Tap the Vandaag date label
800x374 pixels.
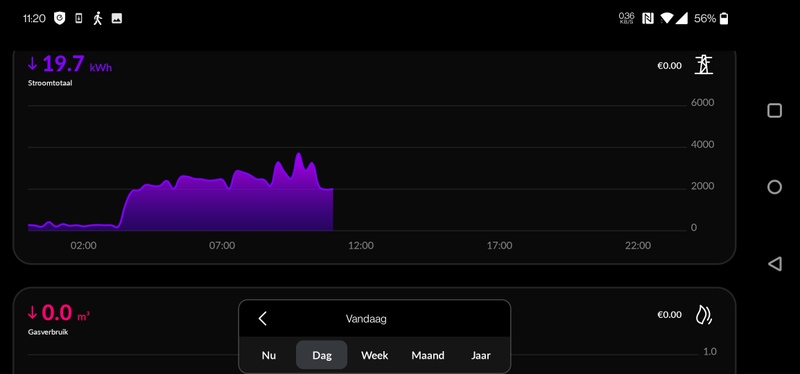(366, 319)
